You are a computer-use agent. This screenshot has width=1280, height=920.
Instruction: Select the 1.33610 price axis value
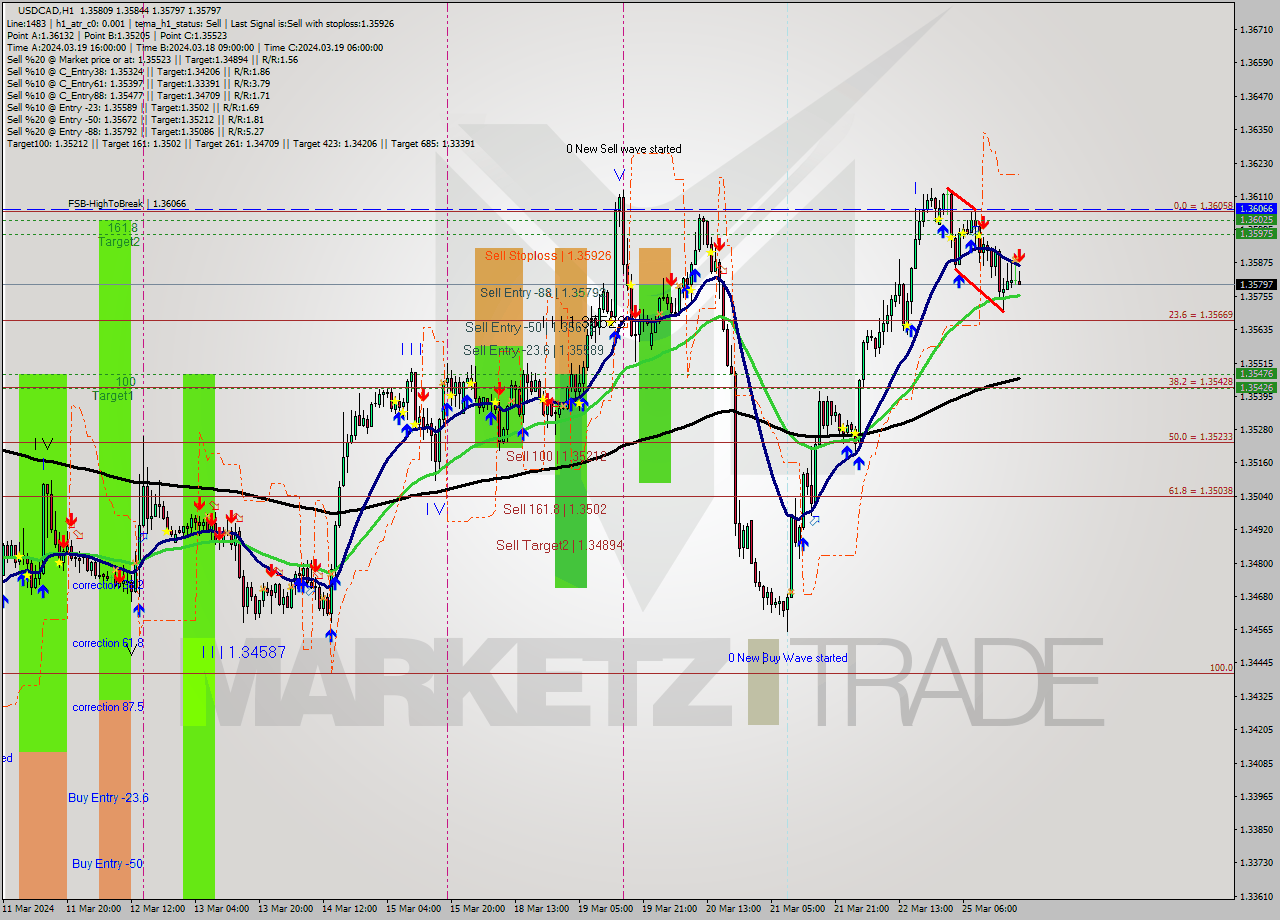point(1256,896)
